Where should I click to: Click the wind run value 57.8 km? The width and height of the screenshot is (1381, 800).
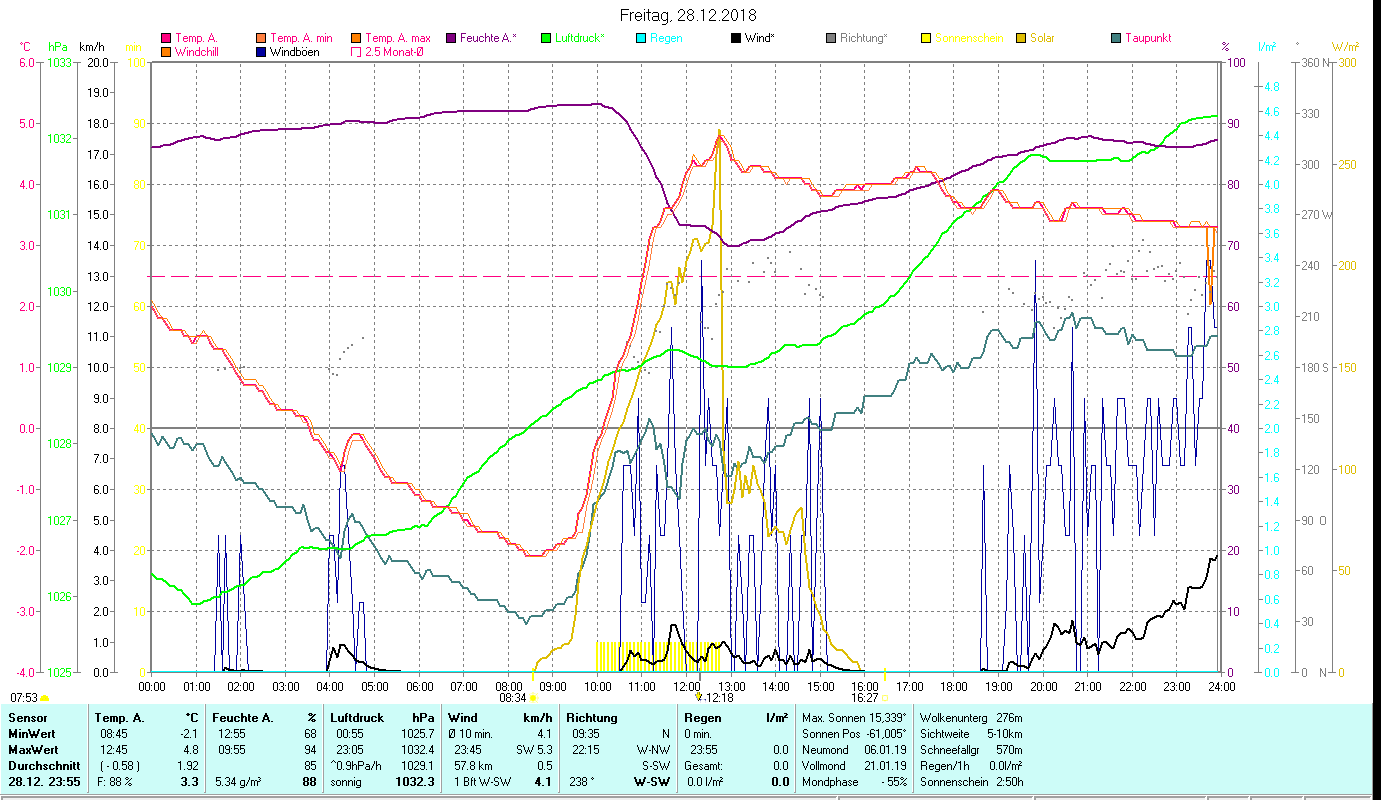click(x=474, y=766)
